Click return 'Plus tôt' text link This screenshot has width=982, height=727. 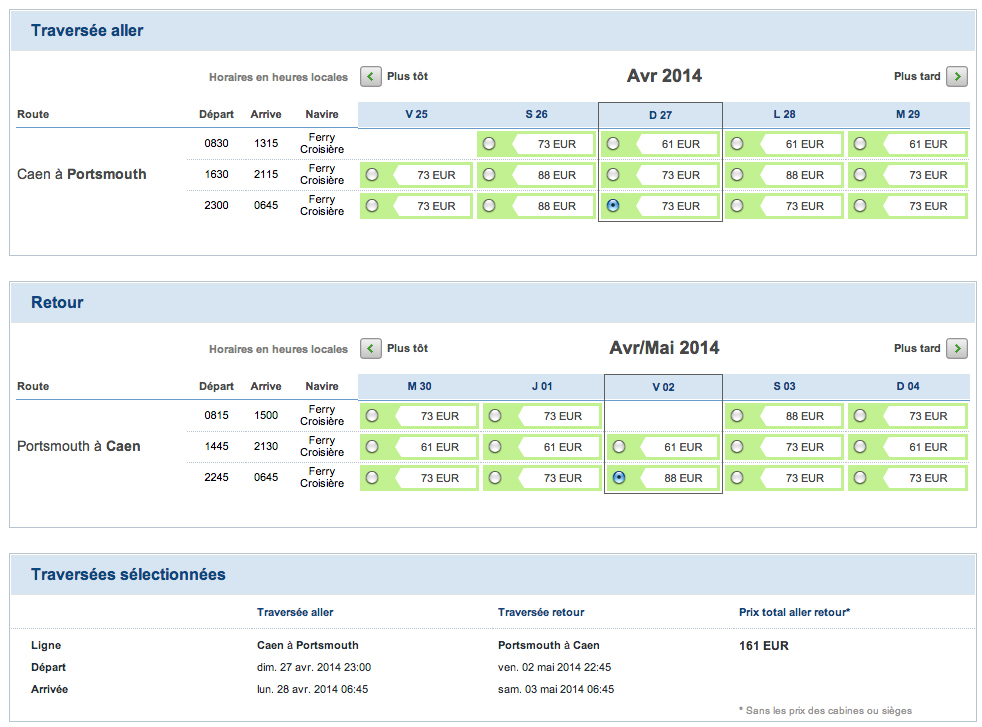pyautogui.click(x=407, y=348)
